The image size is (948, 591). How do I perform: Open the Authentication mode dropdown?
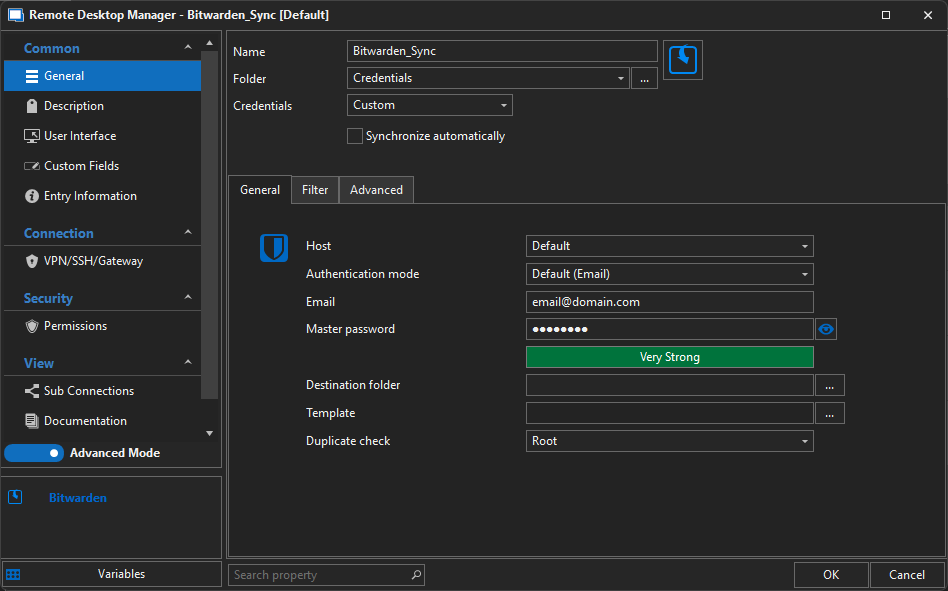[669, 274]
